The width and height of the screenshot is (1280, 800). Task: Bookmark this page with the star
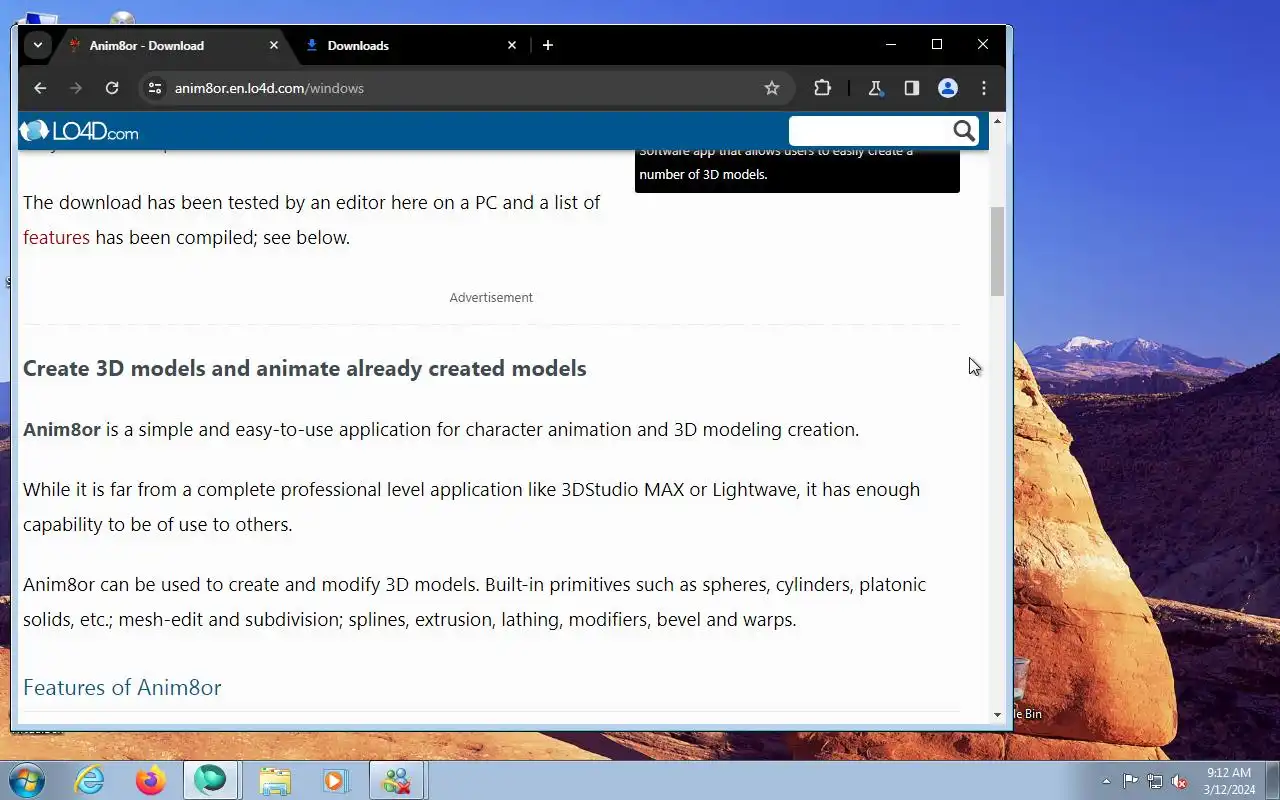click(x=772, y=88)
